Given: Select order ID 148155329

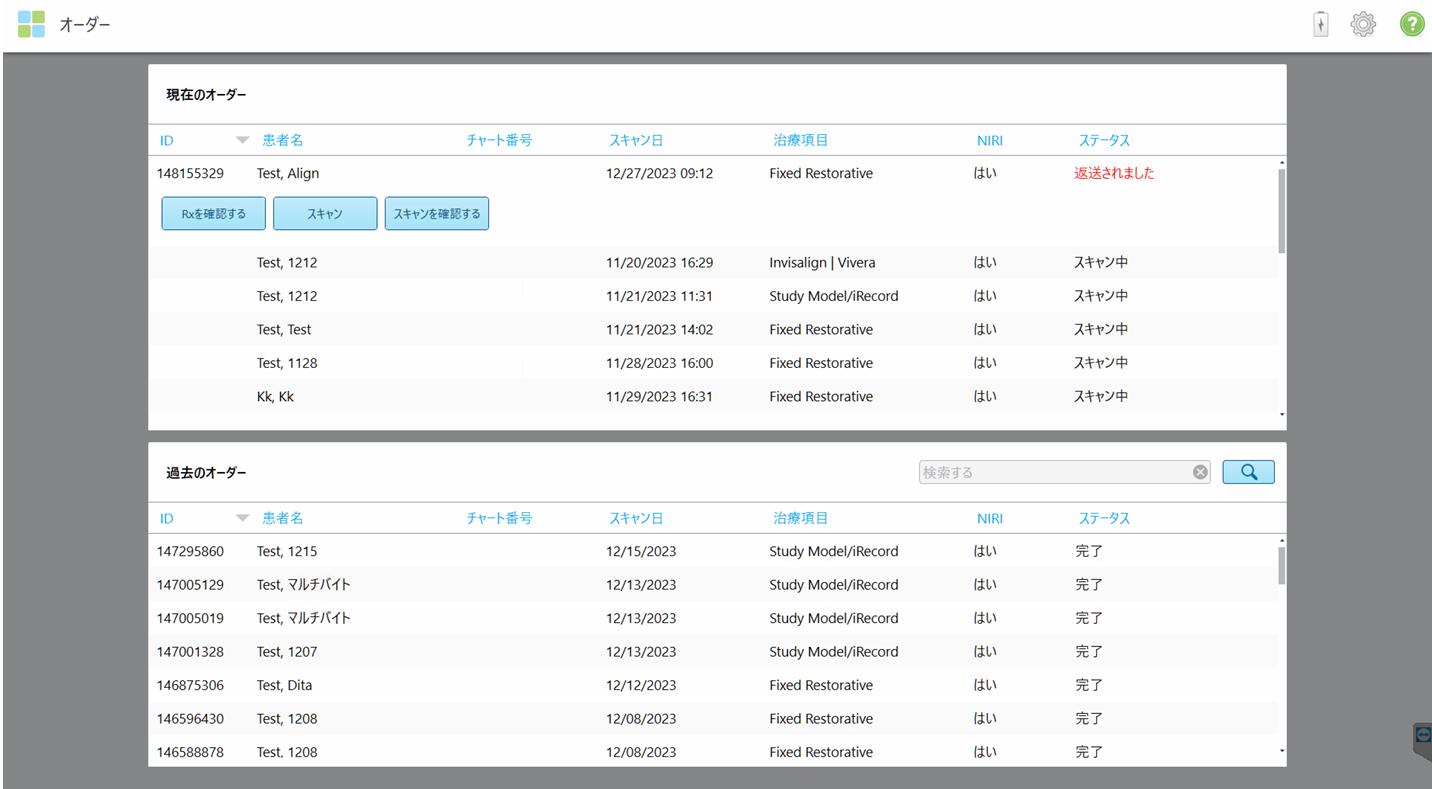Looking at the screenshot, I should (x=190, y=173).
